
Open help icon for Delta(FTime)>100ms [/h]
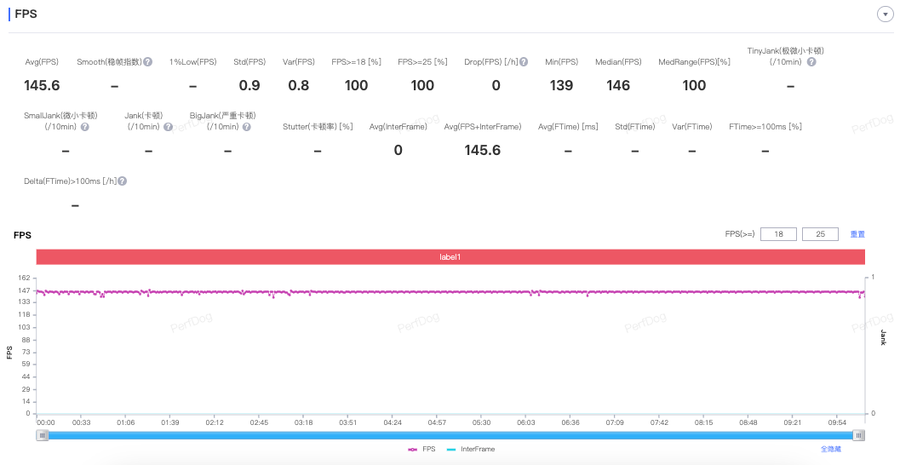(x=122, y=181)
